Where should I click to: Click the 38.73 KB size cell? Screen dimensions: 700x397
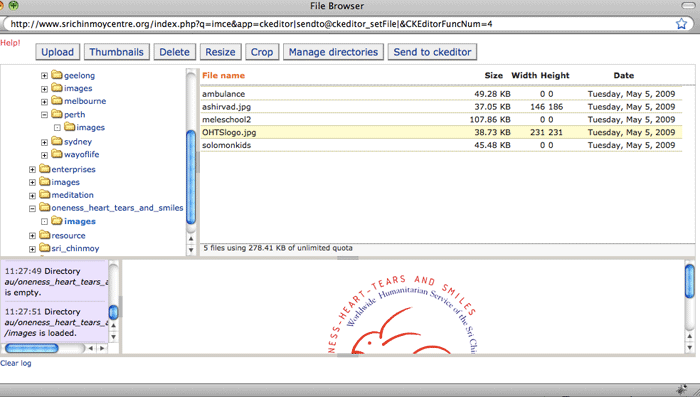492,132
